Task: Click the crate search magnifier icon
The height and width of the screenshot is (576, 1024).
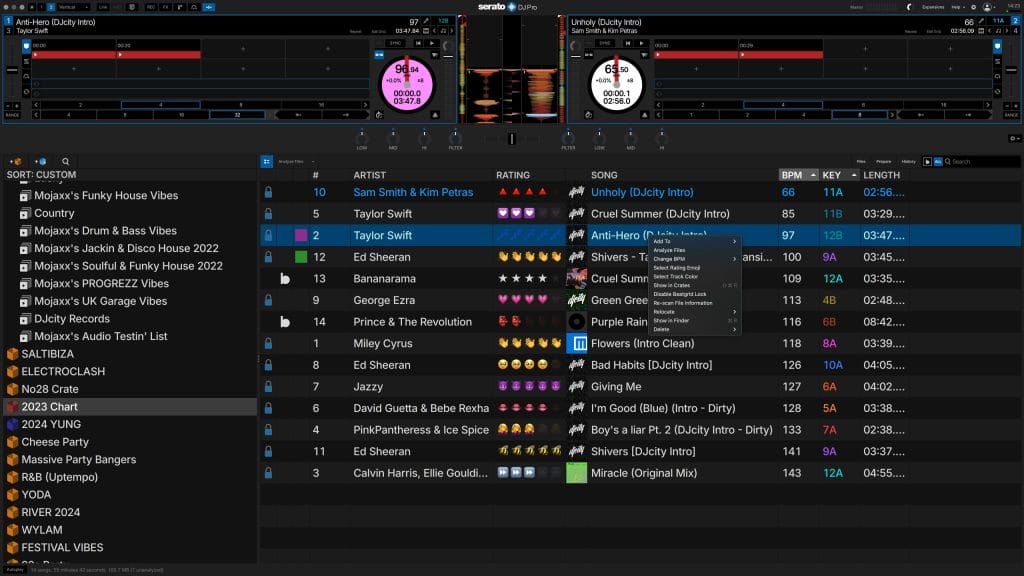Action: coord(66,161)
